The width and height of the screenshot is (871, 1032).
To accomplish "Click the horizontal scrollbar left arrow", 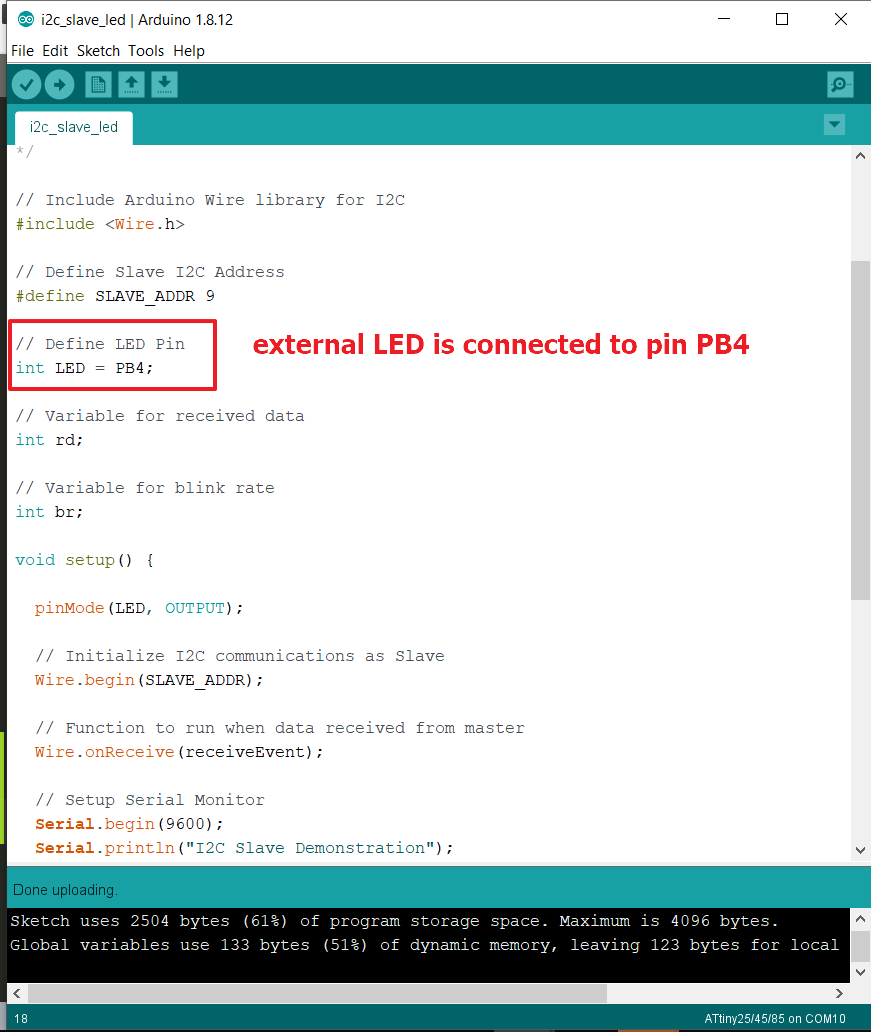I will [17, 993].
